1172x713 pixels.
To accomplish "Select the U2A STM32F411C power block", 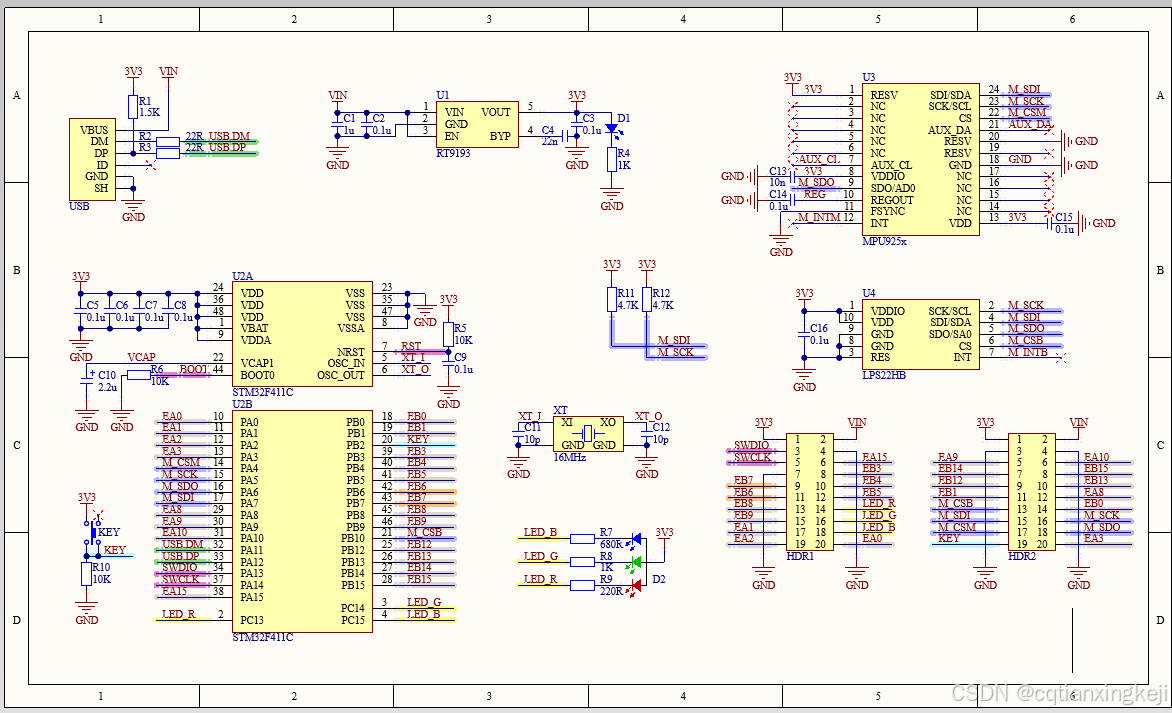I will [x=302, y=334].
